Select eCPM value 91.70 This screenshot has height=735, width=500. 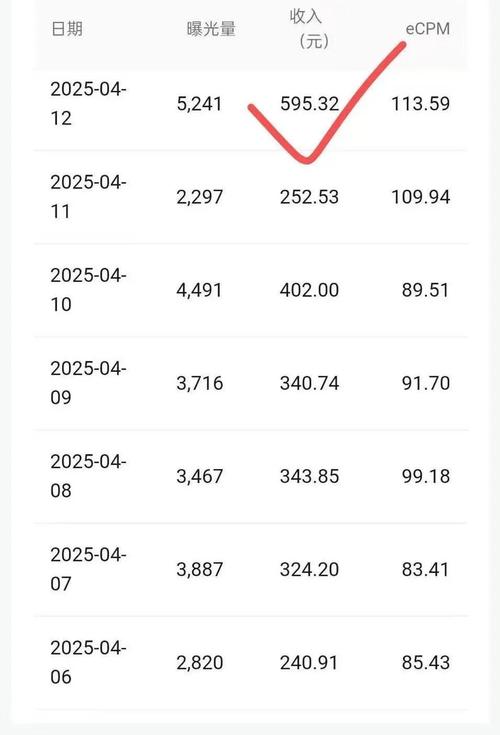click(x=426, y=383)
